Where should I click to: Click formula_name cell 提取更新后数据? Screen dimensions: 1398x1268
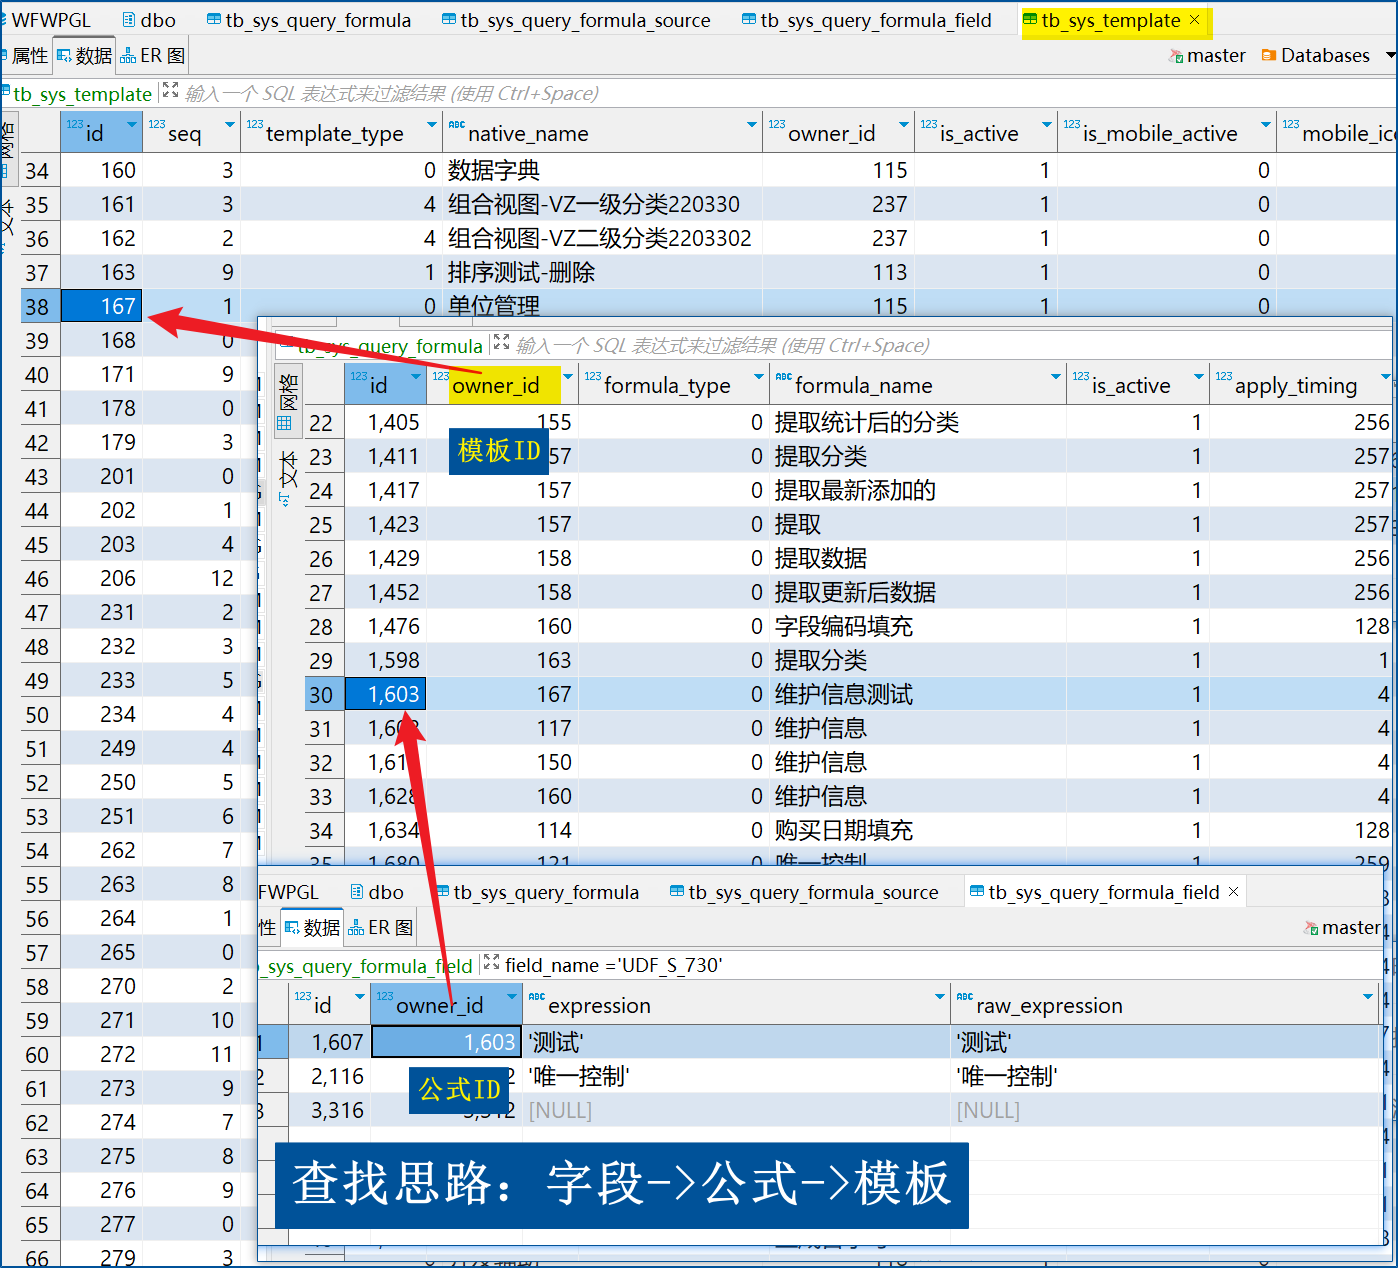918,592
